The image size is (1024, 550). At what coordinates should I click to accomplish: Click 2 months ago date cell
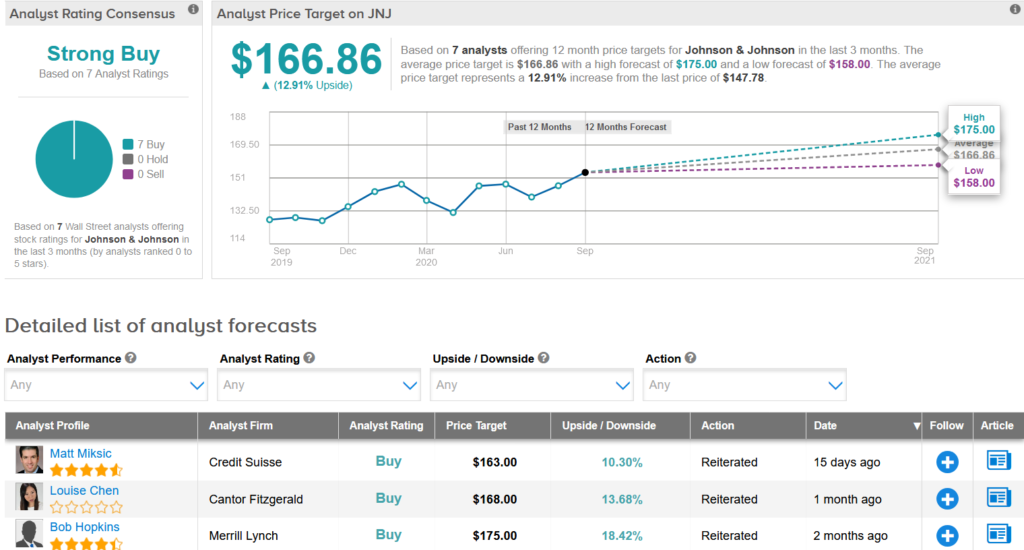pyautogui.click(x=850, y=536)
